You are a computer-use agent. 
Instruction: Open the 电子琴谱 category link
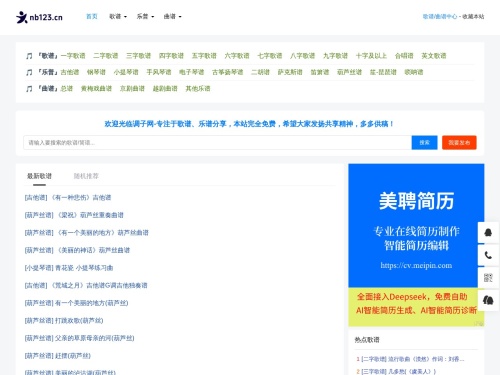click(x=191, y=72)
